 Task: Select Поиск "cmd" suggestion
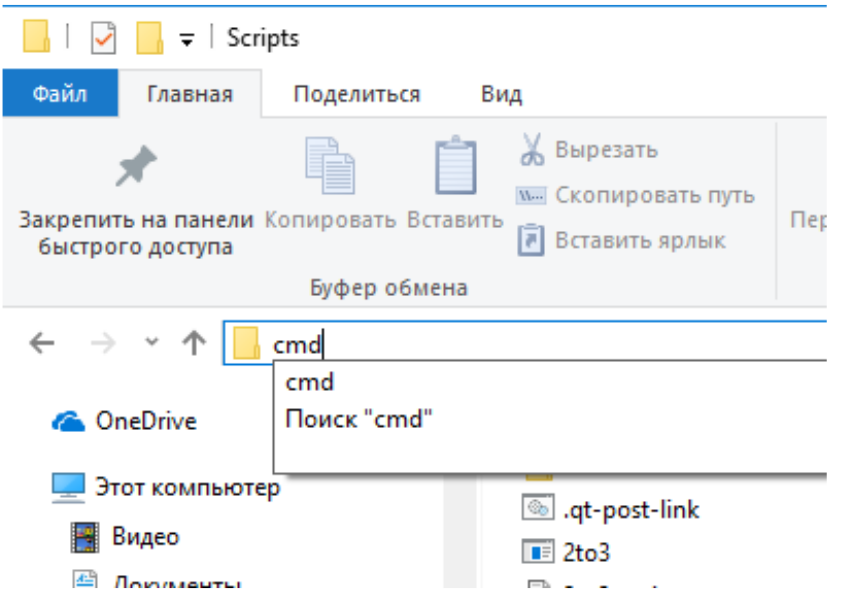[358, 419]
